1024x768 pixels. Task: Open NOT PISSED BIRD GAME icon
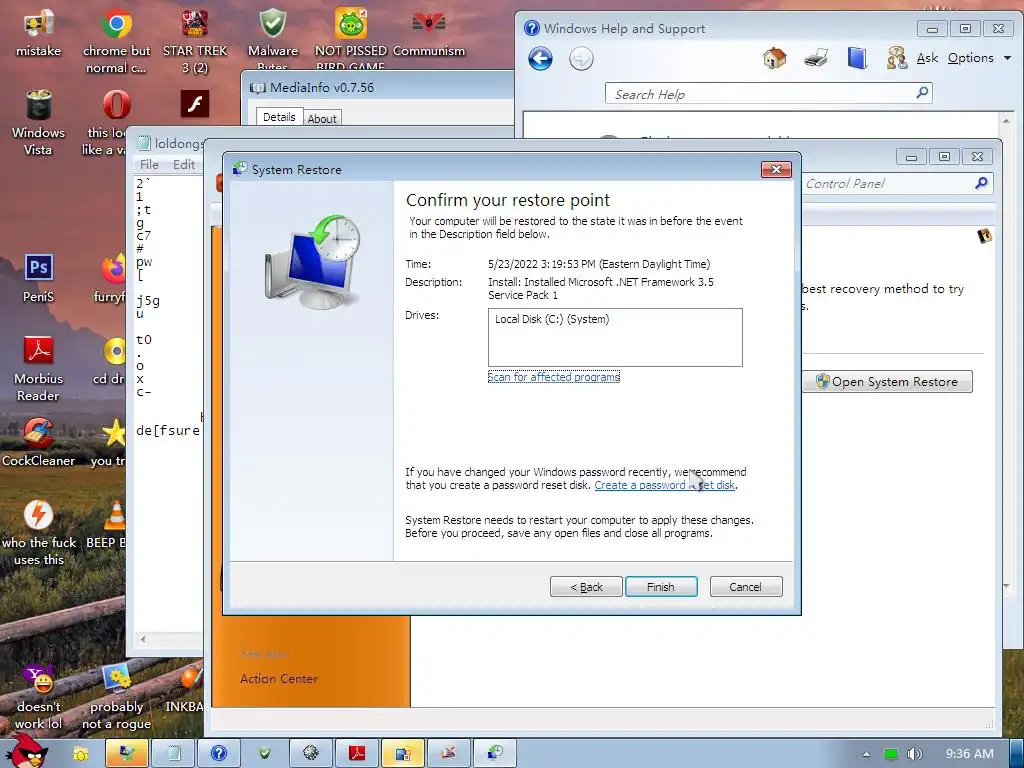351,38
